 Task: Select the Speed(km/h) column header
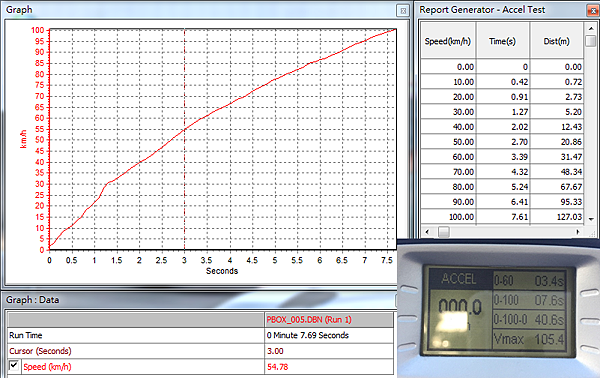coord(448,41)
